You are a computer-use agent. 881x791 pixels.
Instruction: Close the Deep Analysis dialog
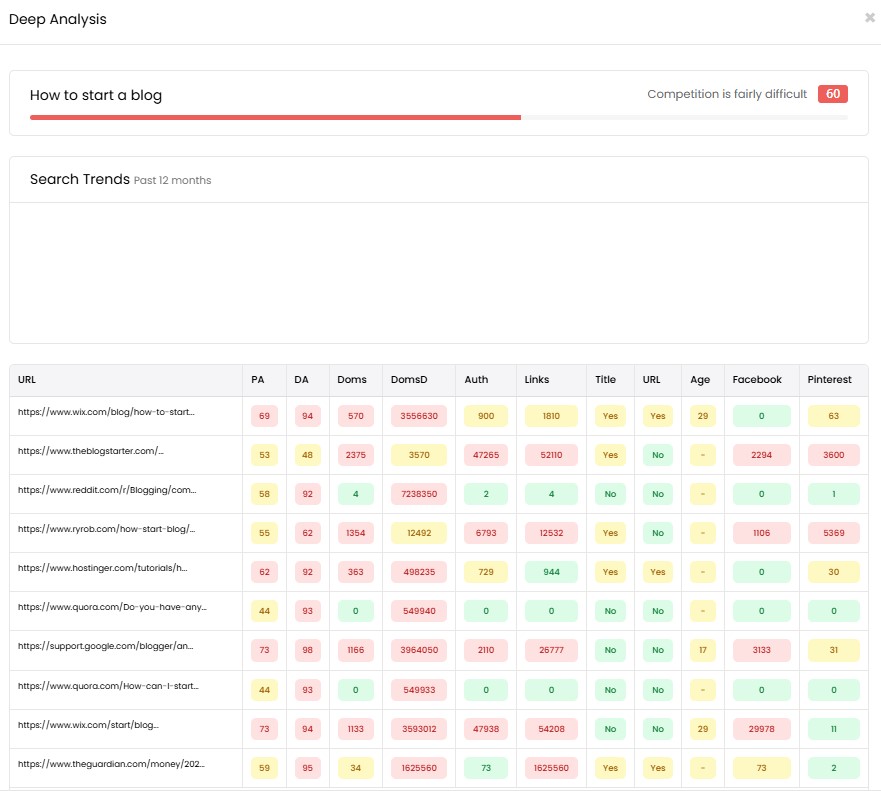[870, 18]
